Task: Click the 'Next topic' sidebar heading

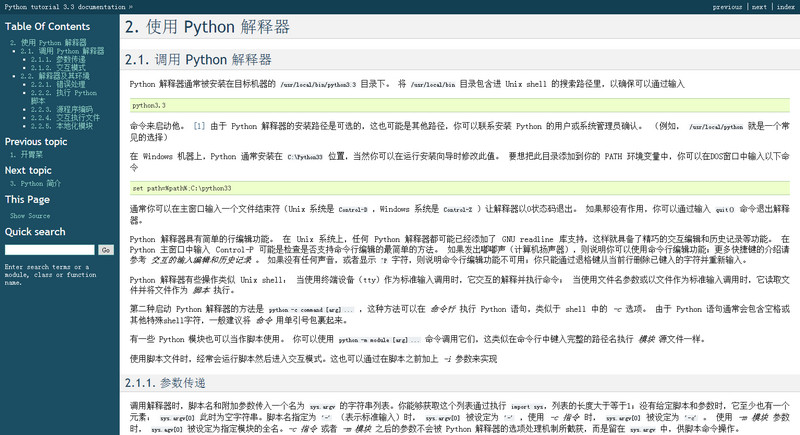Action: click(x=28, y=170)
